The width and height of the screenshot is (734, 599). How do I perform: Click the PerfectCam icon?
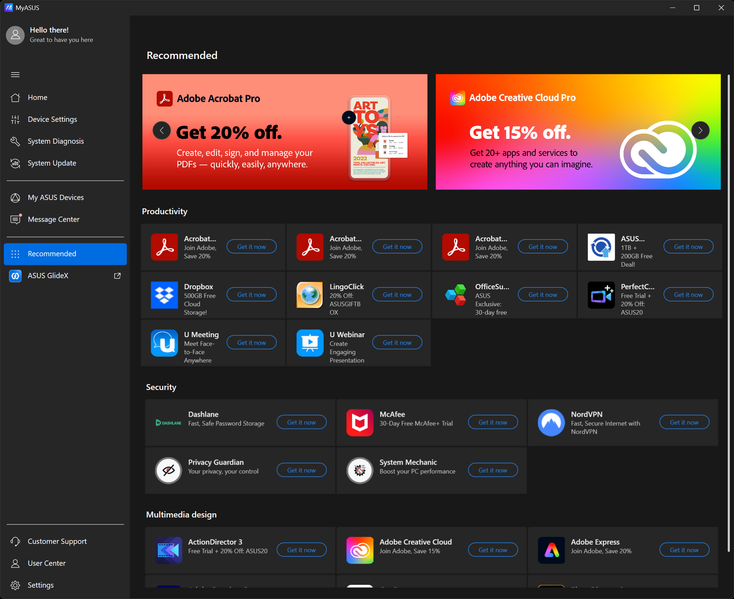click(601, 295)
